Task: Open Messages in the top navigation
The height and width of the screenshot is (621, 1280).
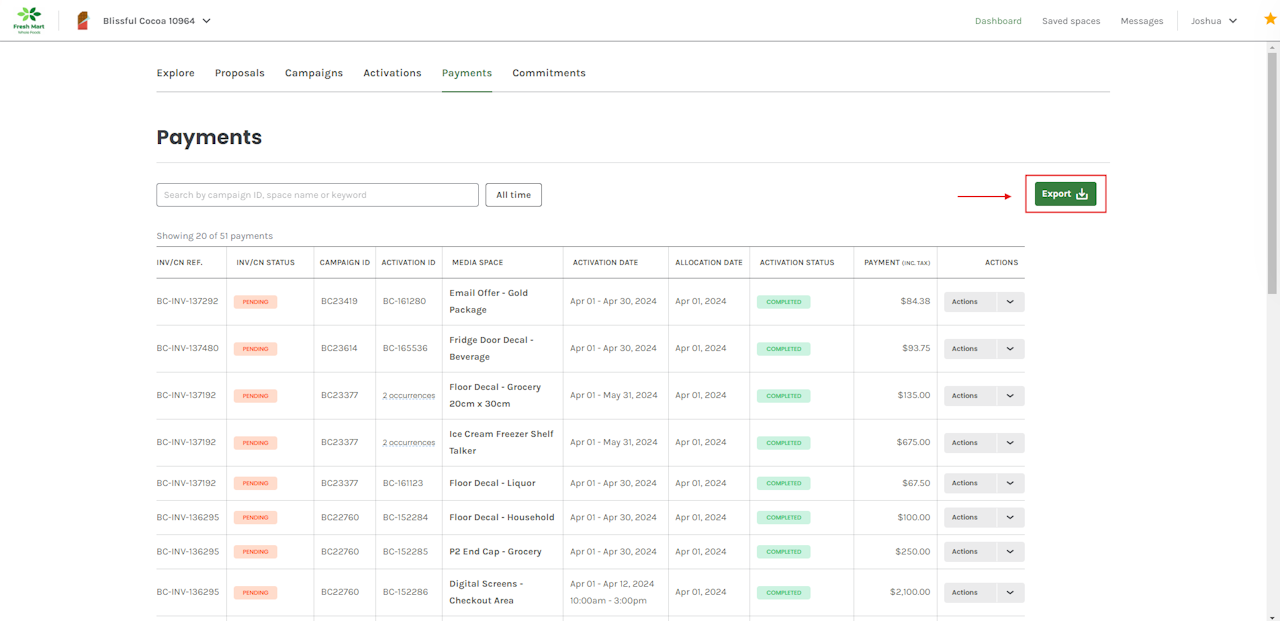Action: pos(1141,21)
